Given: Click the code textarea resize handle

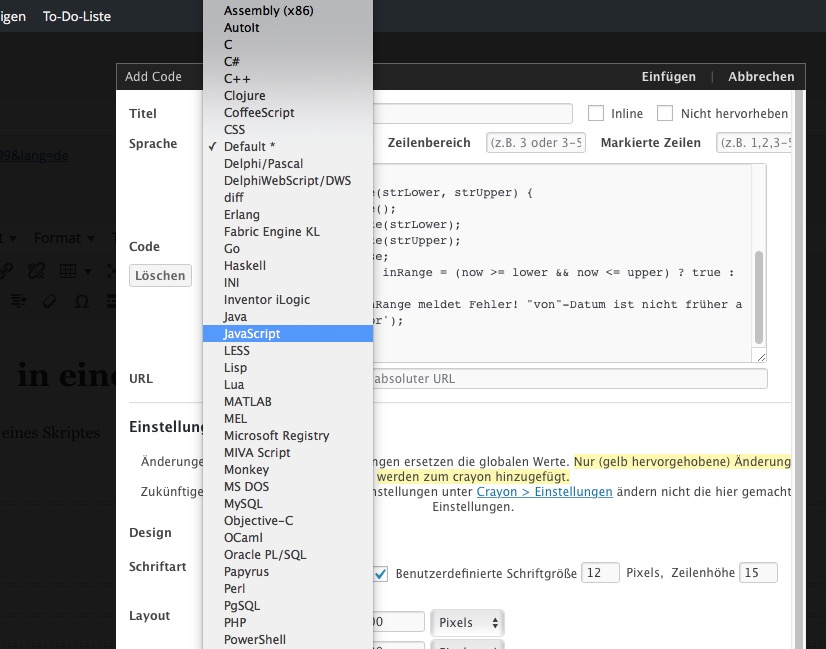Looking at the screenshot, I should pos(761,357).
